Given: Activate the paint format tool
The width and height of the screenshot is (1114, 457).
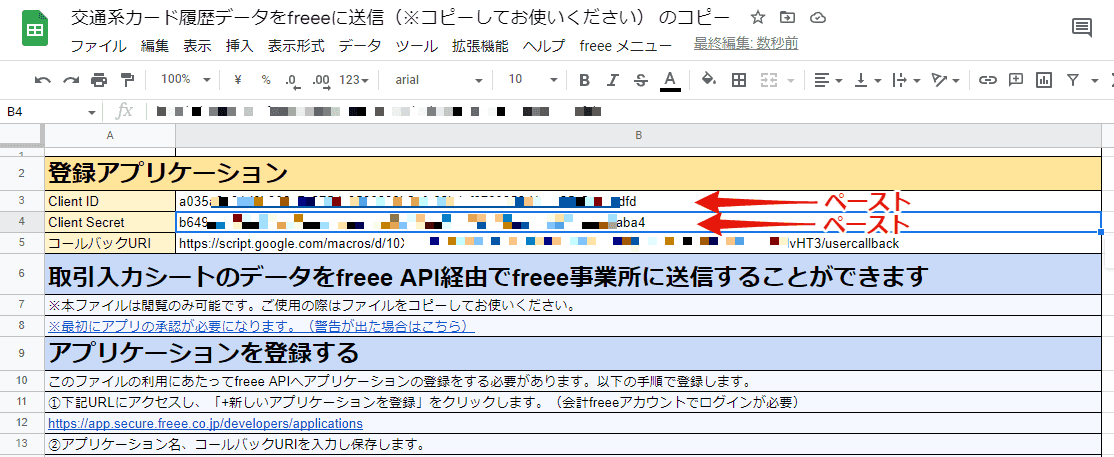Looking at the screenshot, I should pyautogui.click(x=127, y=80).
